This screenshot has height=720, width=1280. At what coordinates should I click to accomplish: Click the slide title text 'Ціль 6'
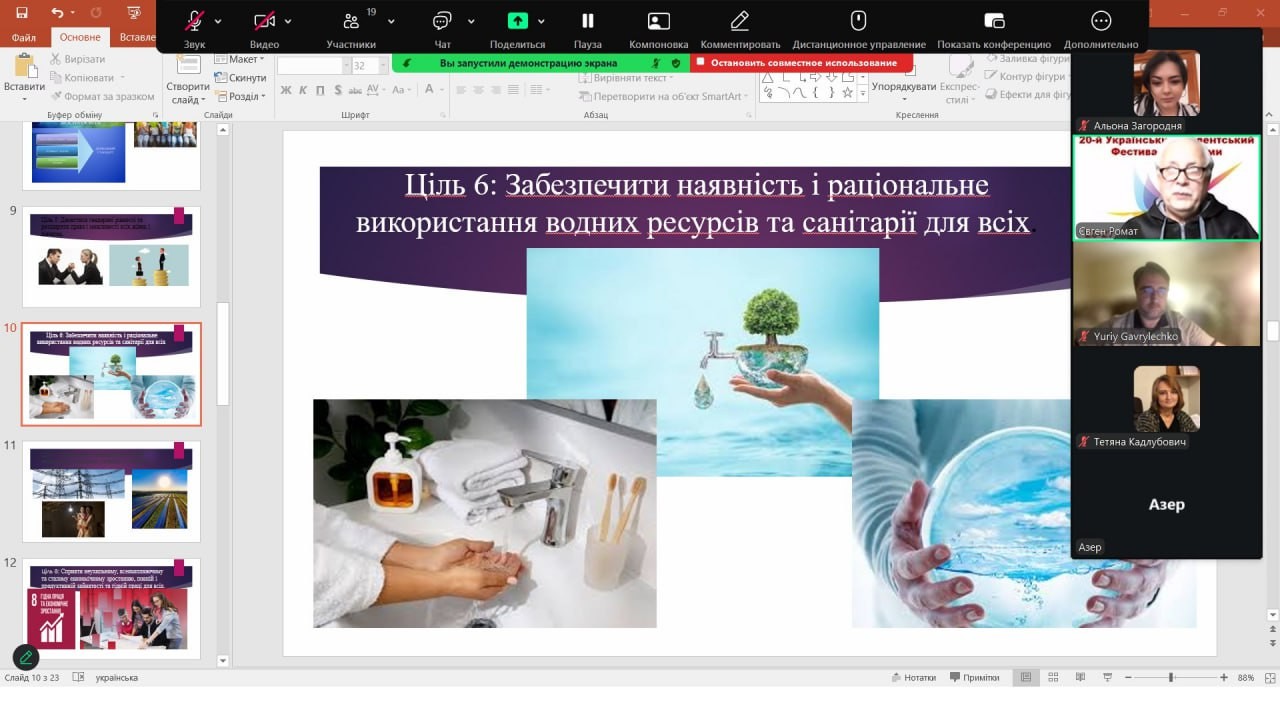click(x=450, y=185)
